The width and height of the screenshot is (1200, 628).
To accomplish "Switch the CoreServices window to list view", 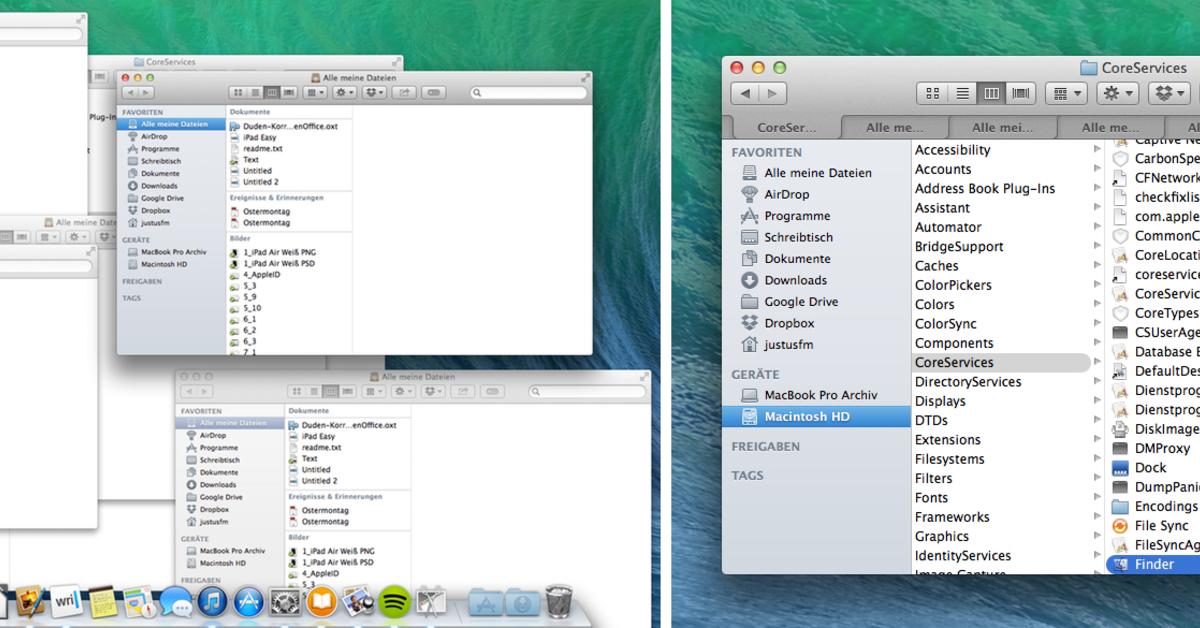I will tap(962, 93).
